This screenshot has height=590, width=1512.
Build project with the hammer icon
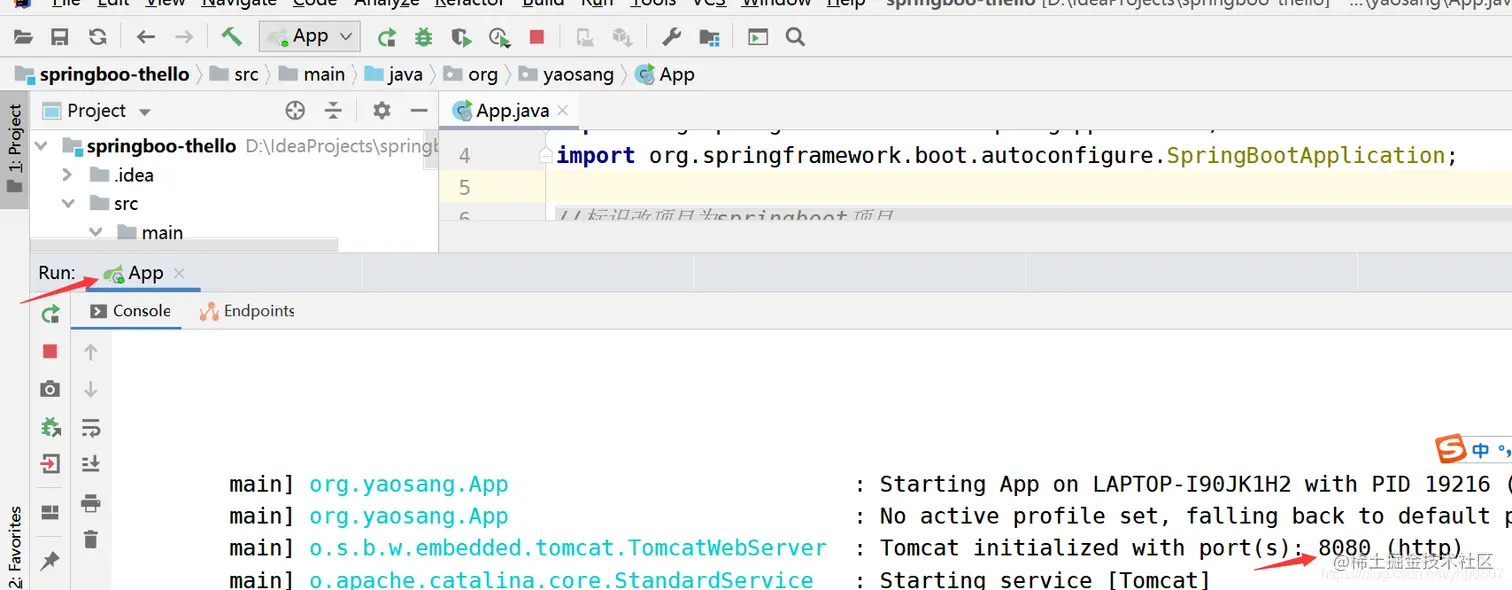pos(232,37)
